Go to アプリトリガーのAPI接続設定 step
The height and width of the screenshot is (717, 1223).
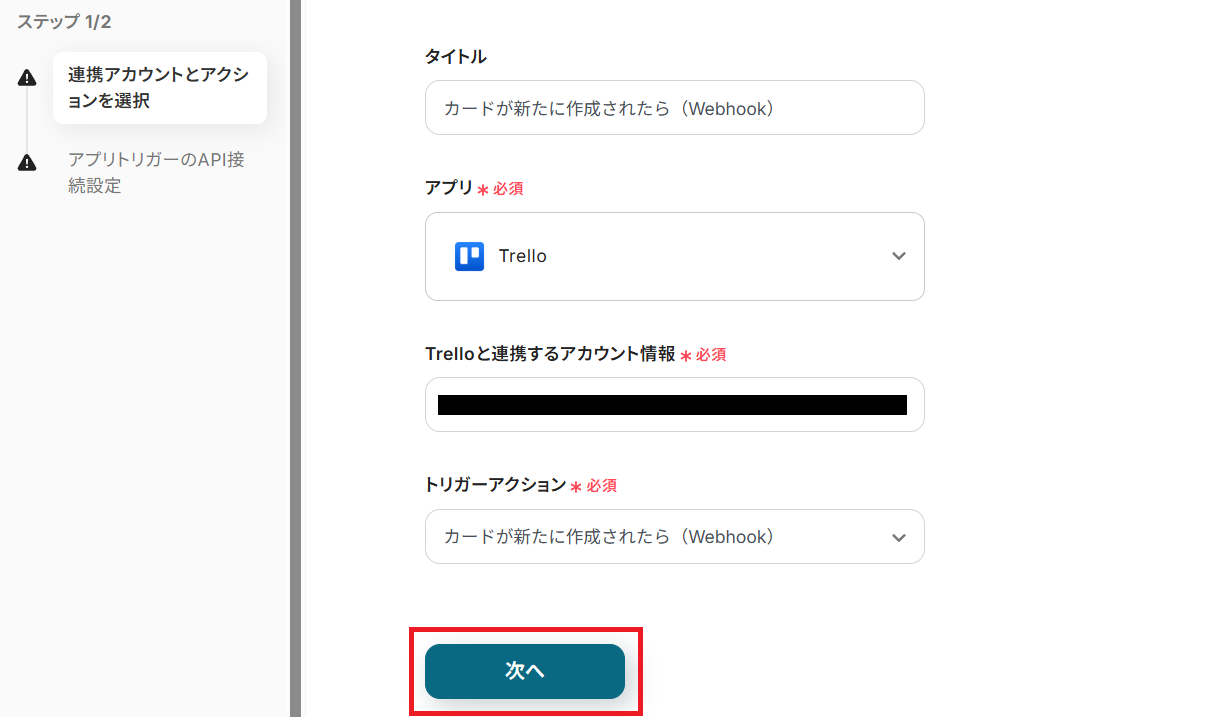pyautogui.click(x=156, y=172)
